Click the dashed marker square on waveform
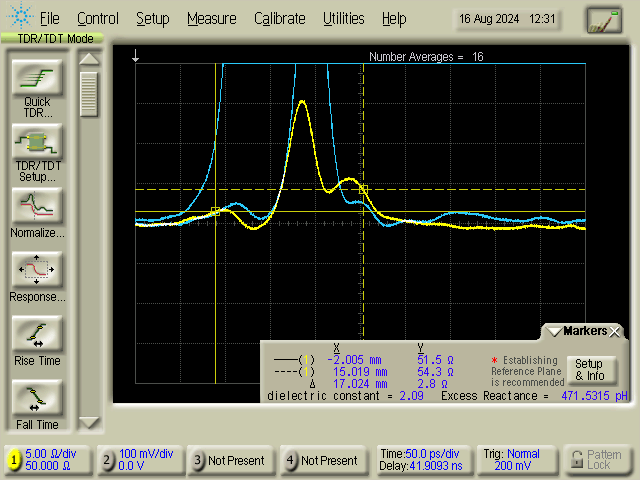 pos(363,189)
